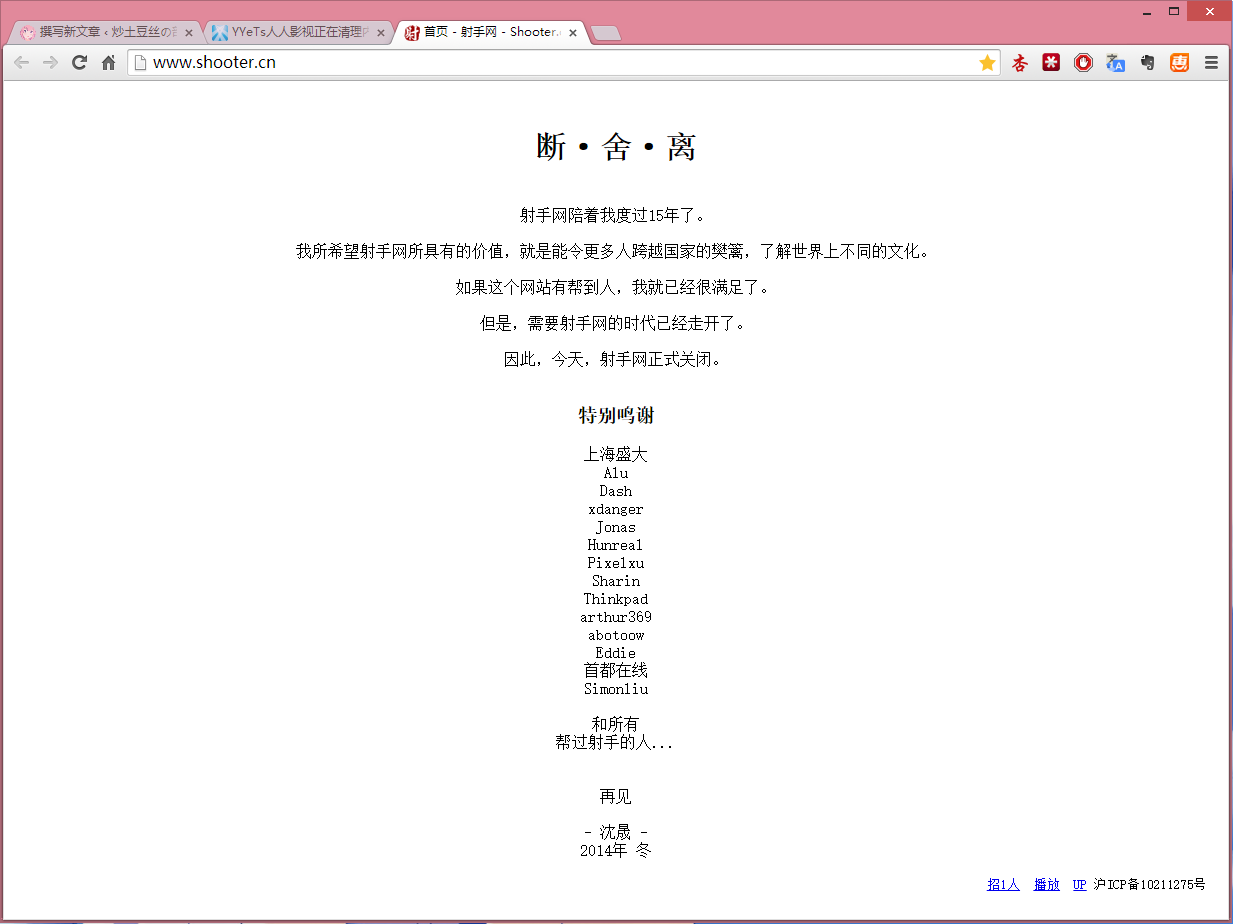This screenshot has height=924, width=1233.
Task: Open the Chrome hamburger menu
Action: tap(1211, 63)
